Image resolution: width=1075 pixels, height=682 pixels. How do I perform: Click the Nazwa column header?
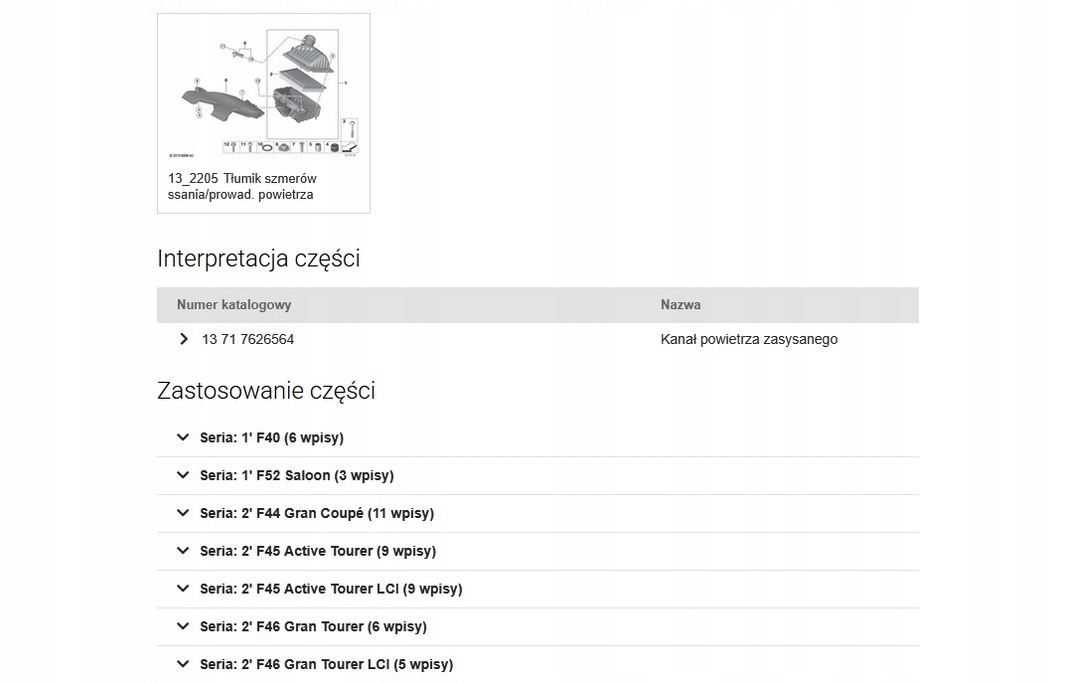pos(680,304)
